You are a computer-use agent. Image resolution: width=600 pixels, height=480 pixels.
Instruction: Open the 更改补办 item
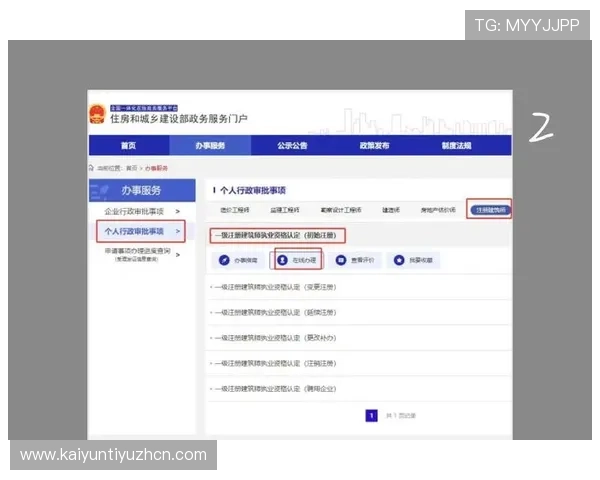tap(275, 338)
